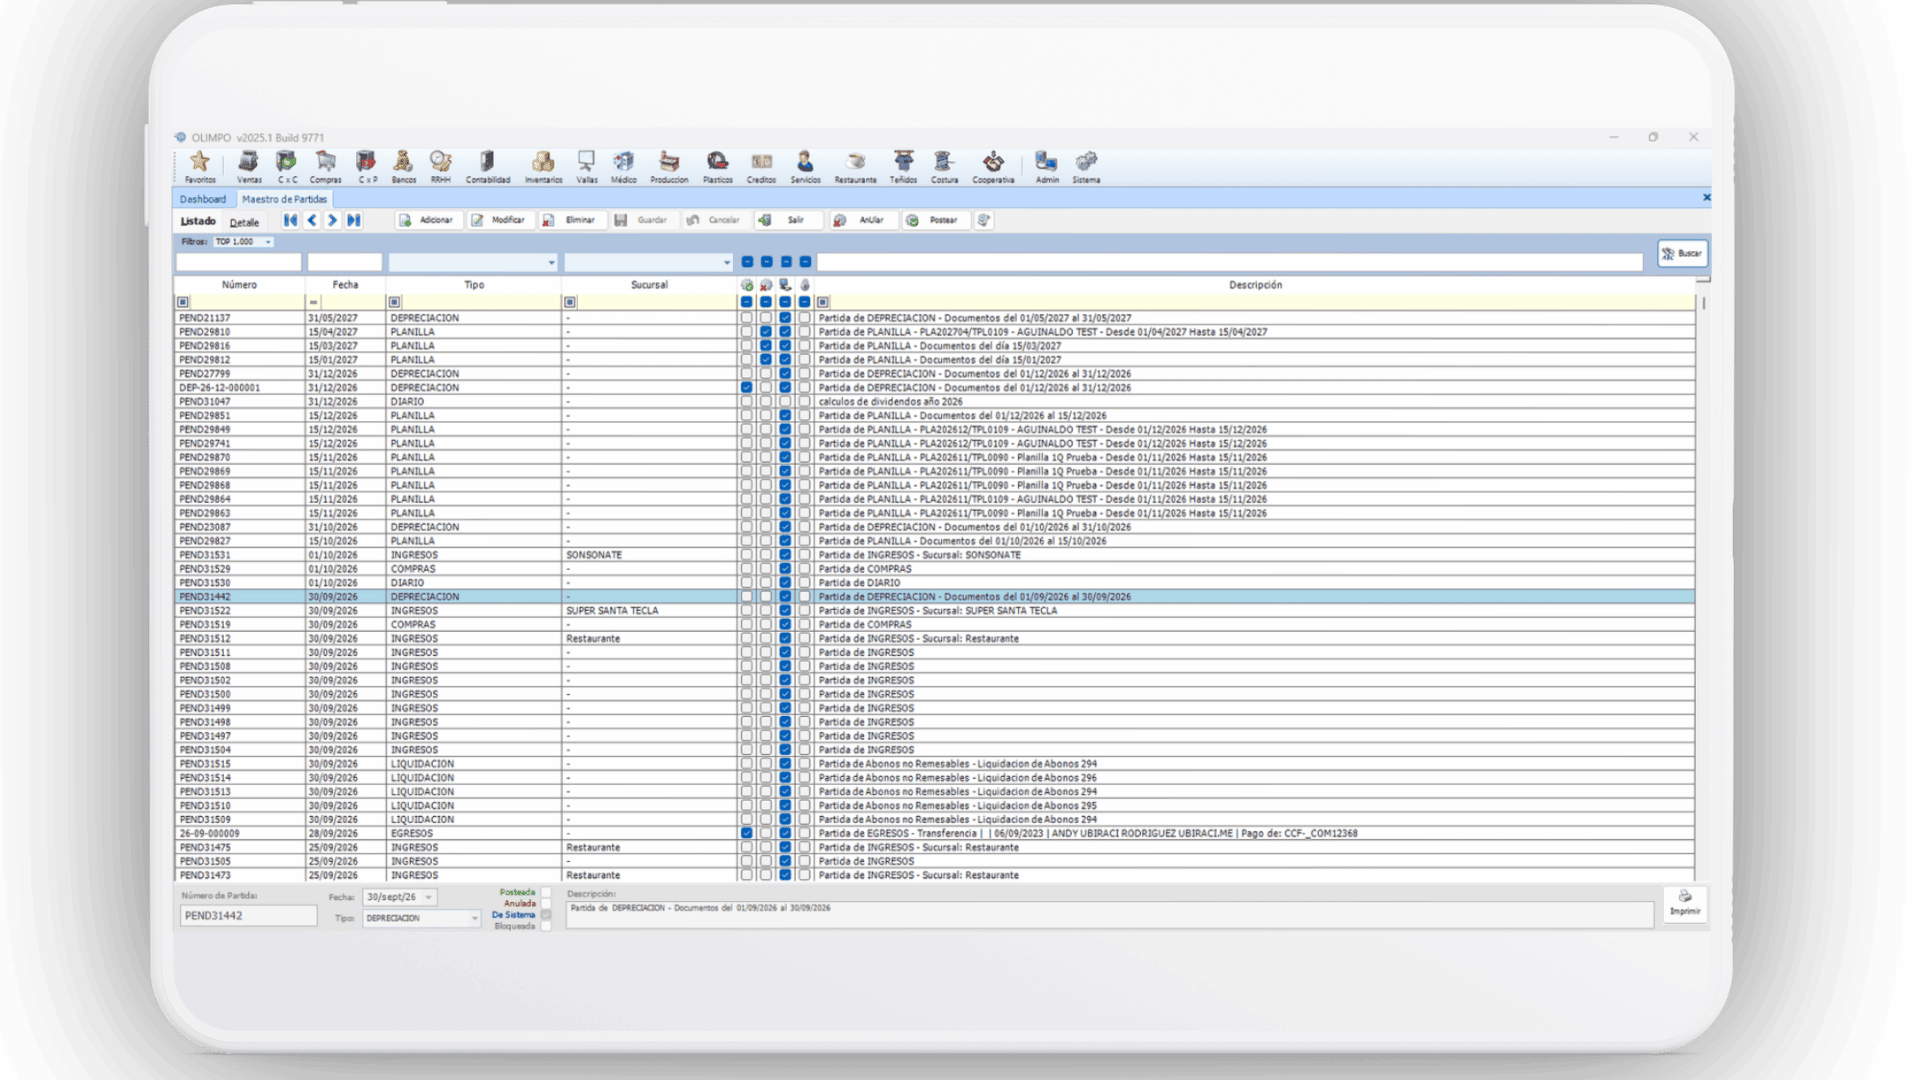The height and width of the screenshot is (1080, 1920).
Task: Toggle the Bloqueada checkbox
Action: [x=546, y=926]
